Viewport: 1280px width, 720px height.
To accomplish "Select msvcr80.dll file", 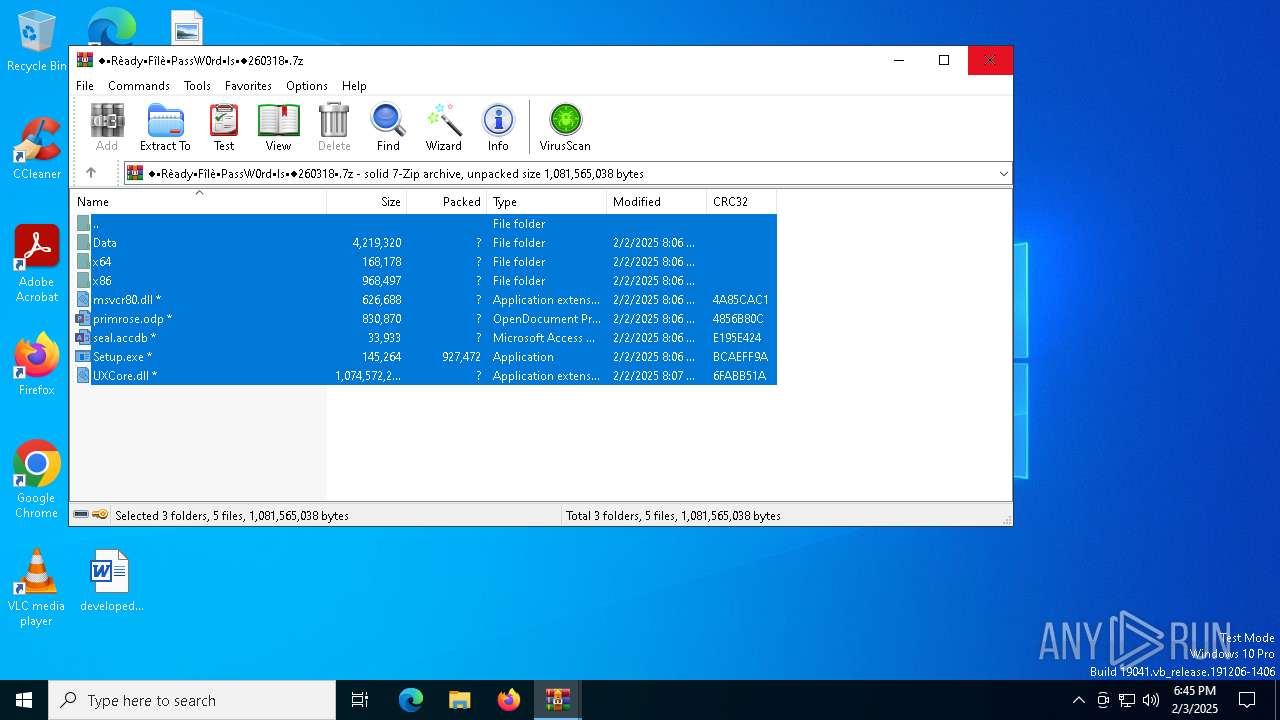I will (425, 300).
